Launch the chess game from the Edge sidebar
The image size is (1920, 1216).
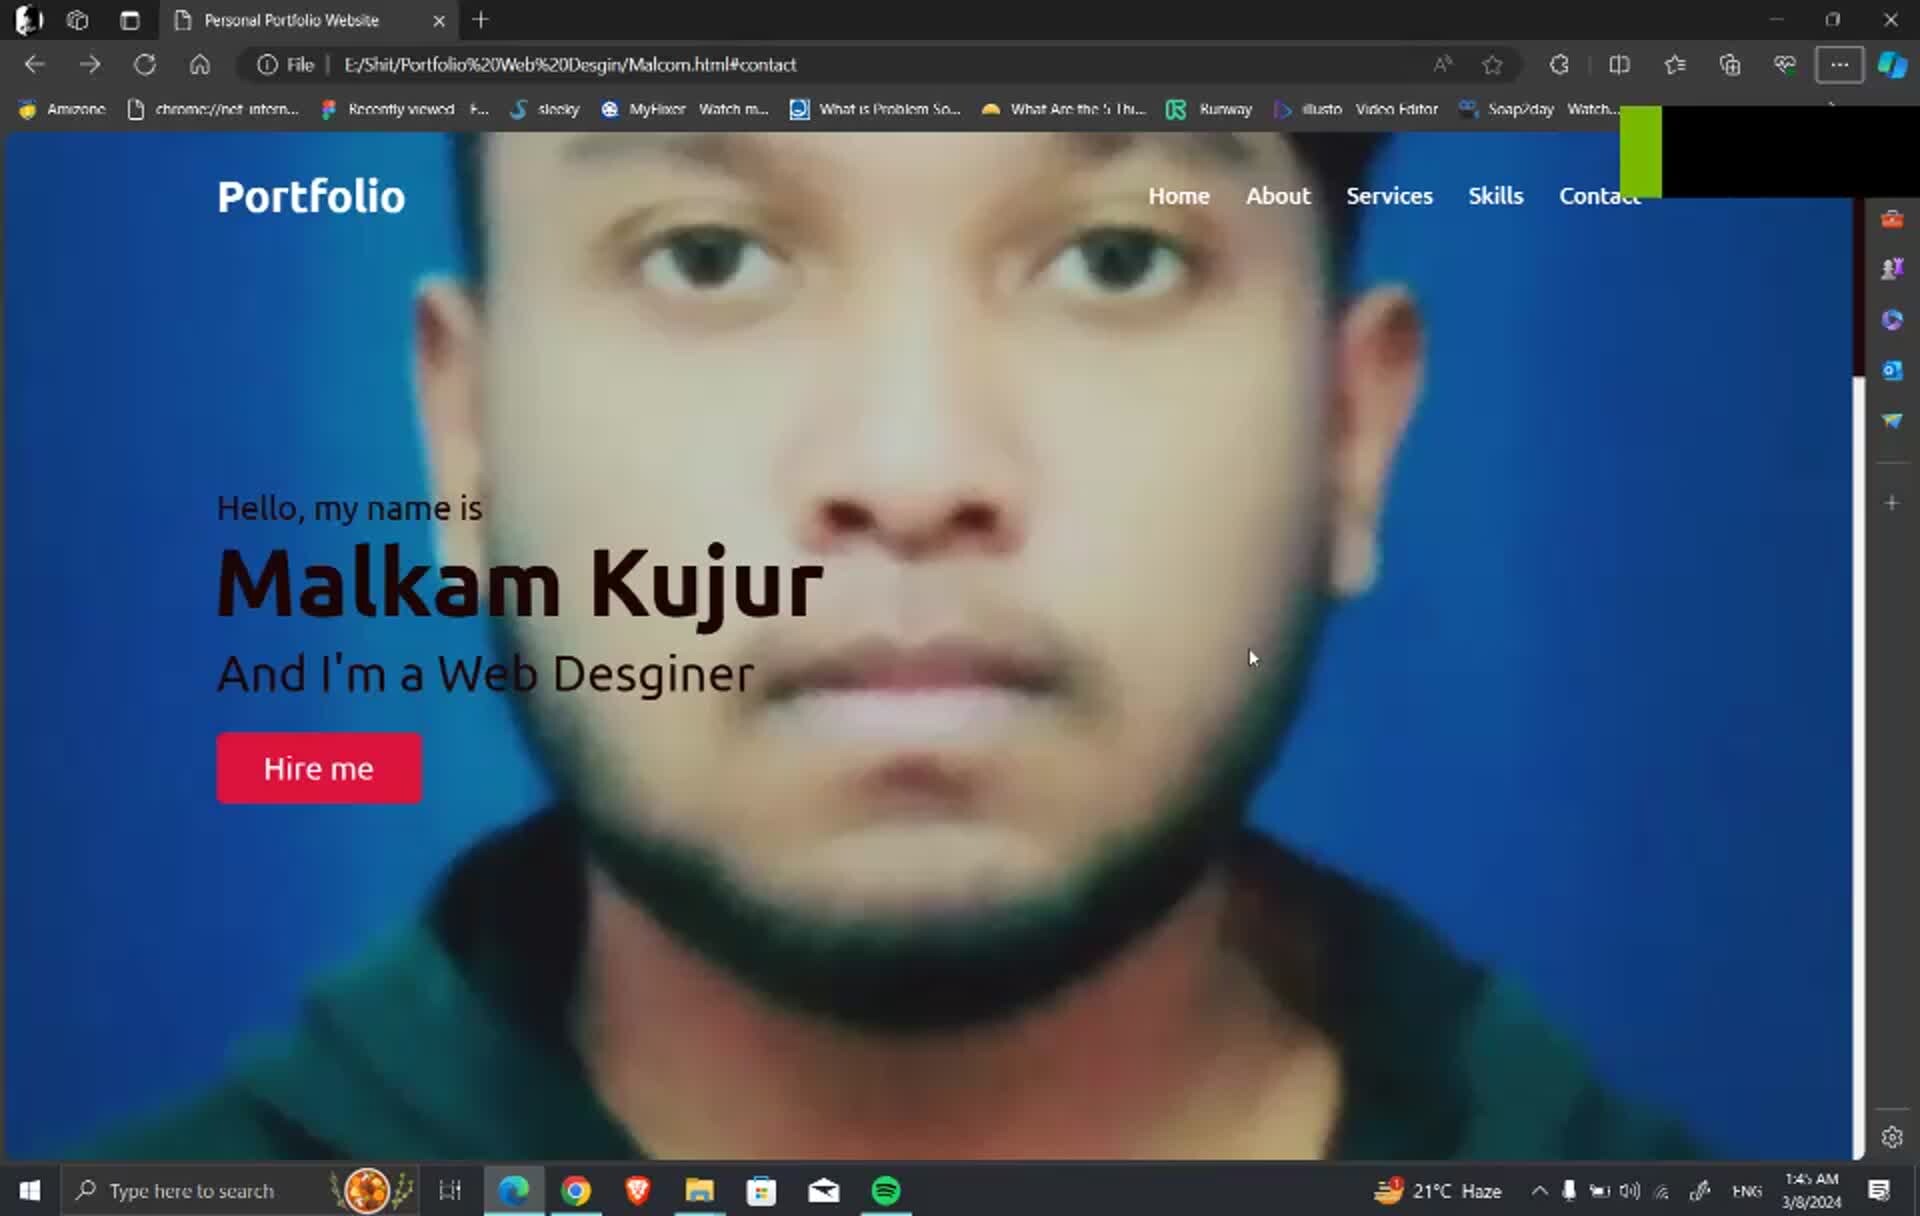click(1892, 268)
